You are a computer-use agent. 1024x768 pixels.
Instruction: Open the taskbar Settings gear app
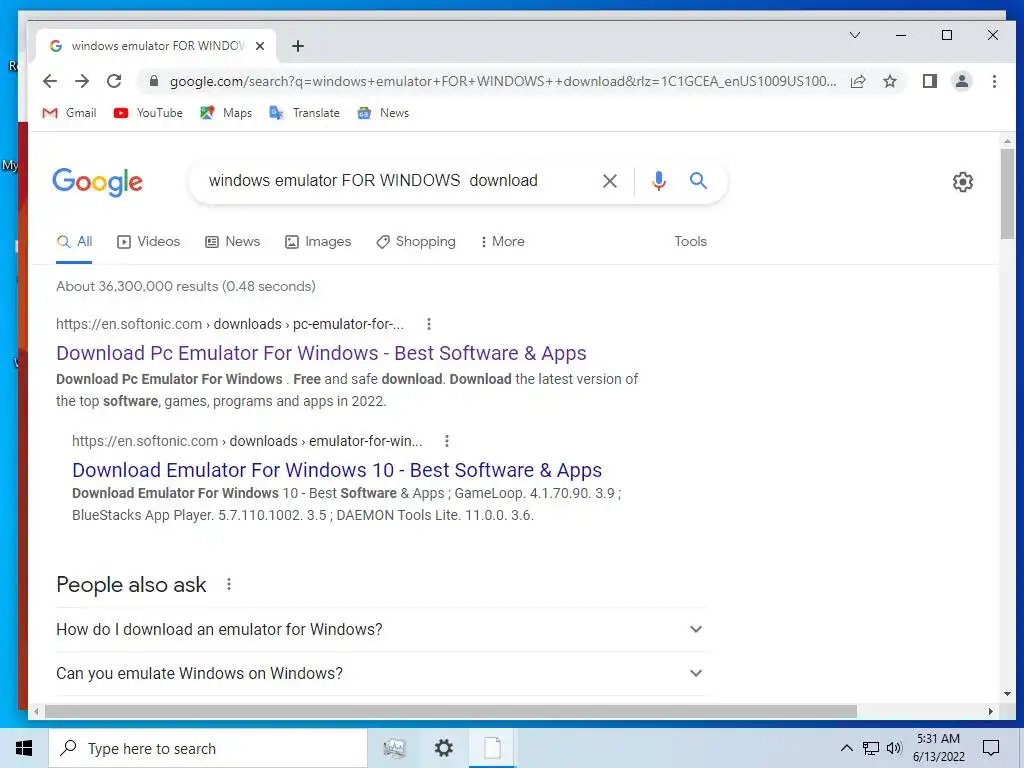tap(444, 748)
